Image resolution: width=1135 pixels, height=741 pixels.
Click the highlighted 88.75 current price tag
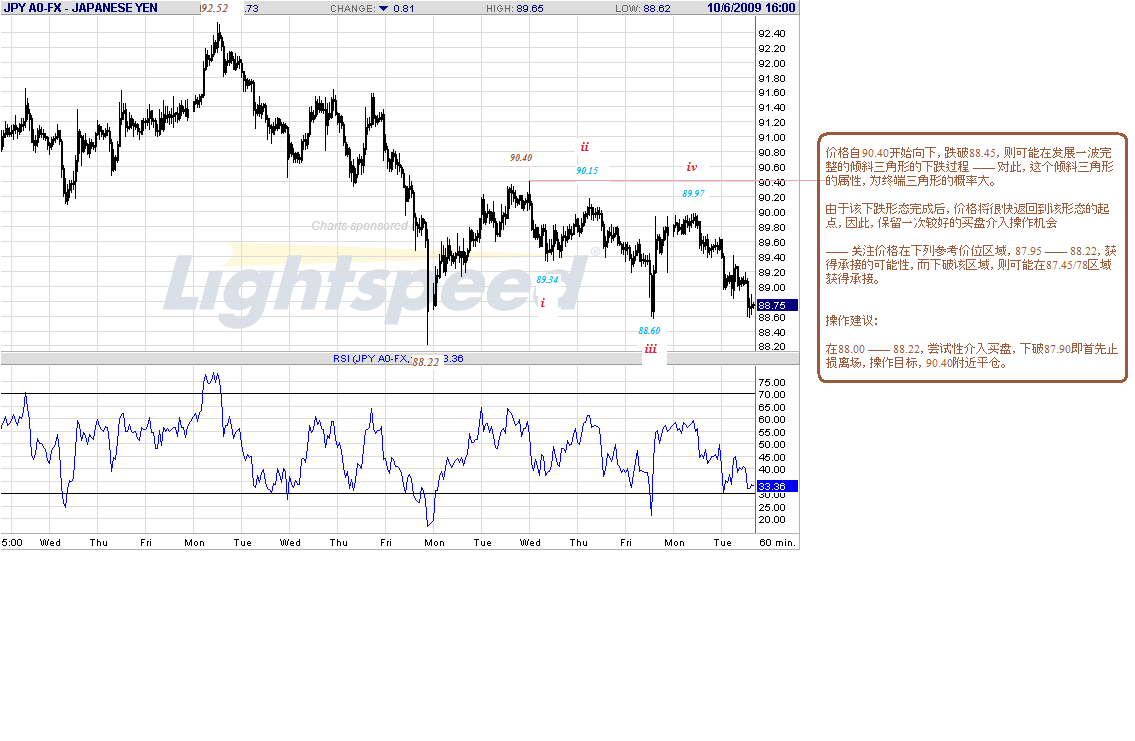coord(777,305)
